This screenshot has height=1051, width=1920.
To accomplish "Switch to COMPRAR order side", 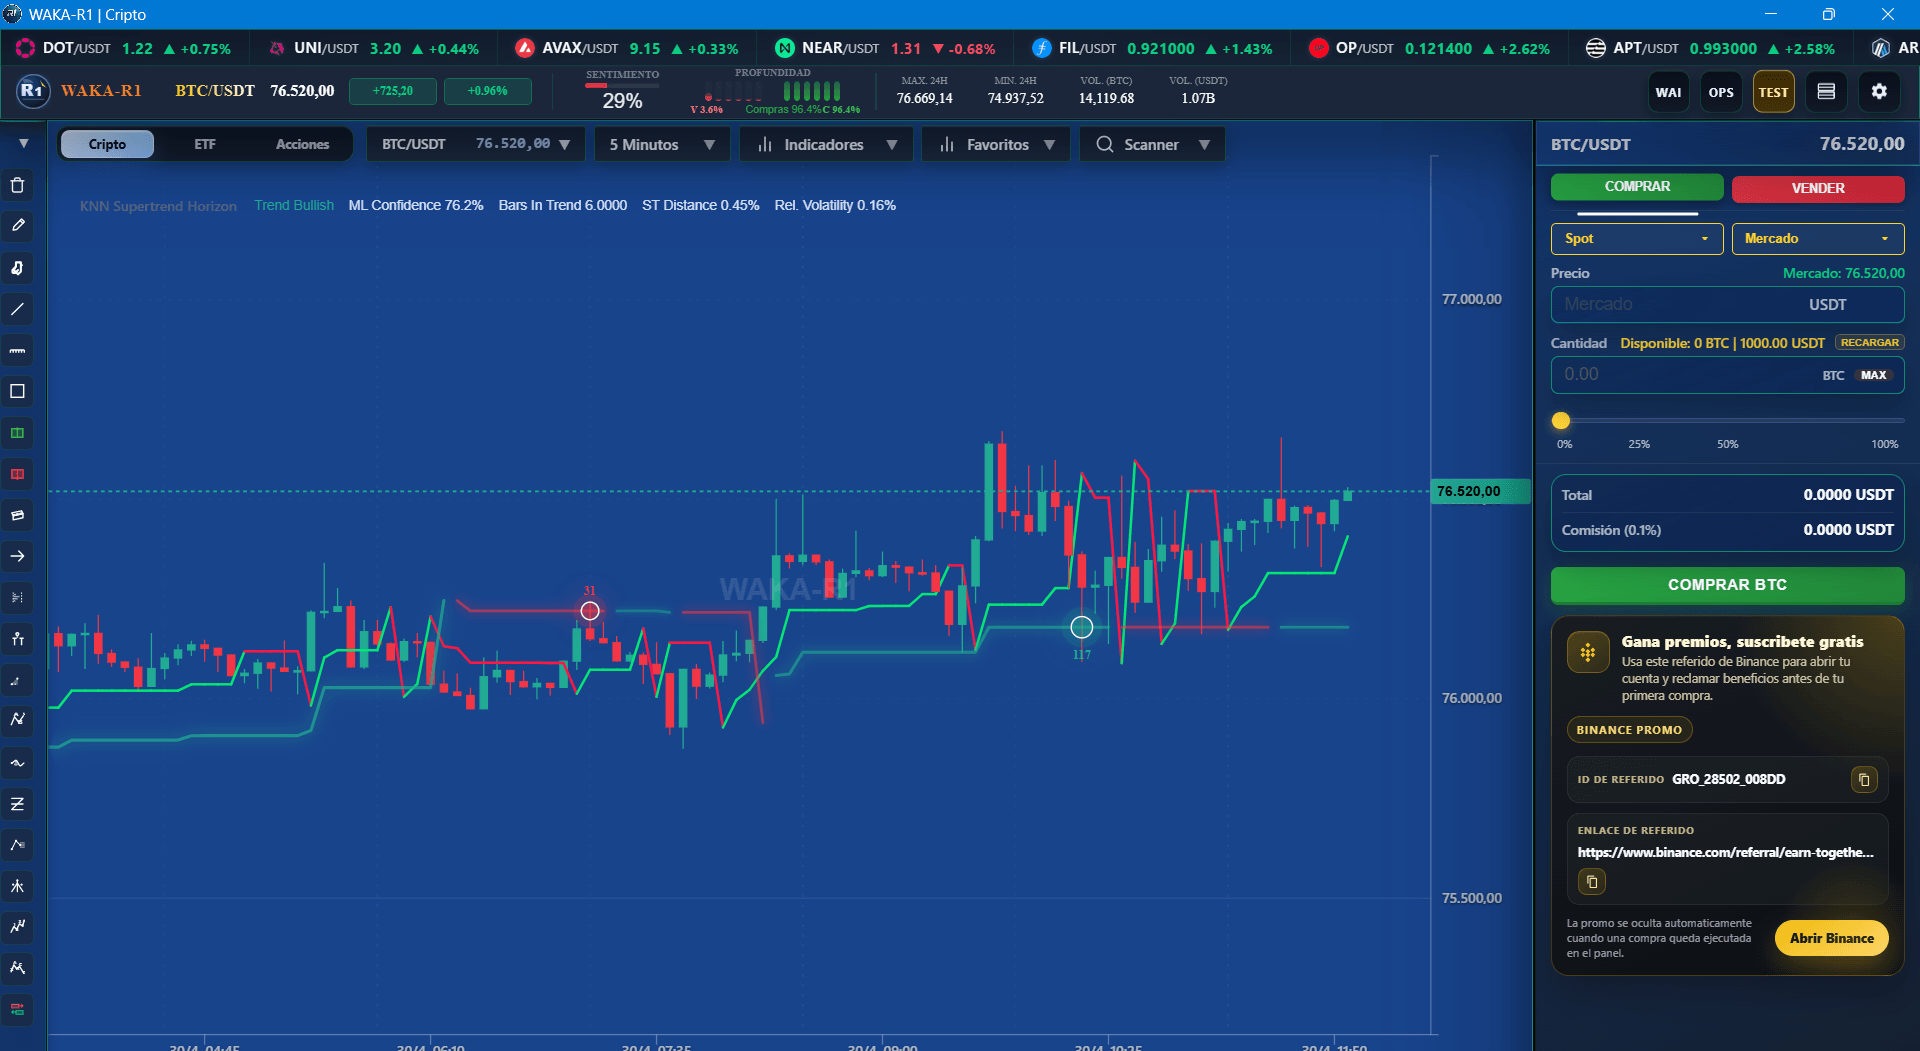I will pyautogui.click(x=1637, y=187).
